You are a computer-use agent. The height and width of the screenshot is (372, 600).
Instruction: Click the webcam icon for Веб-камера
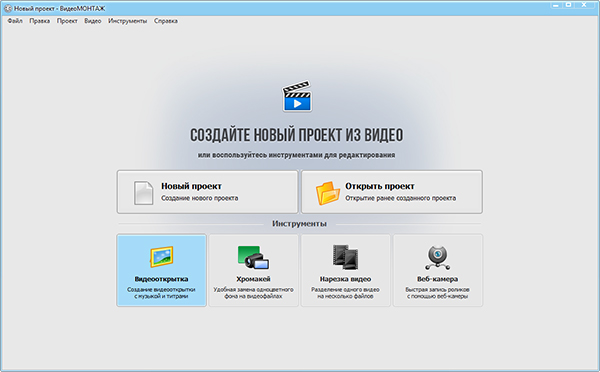click(x=437, y=257)
